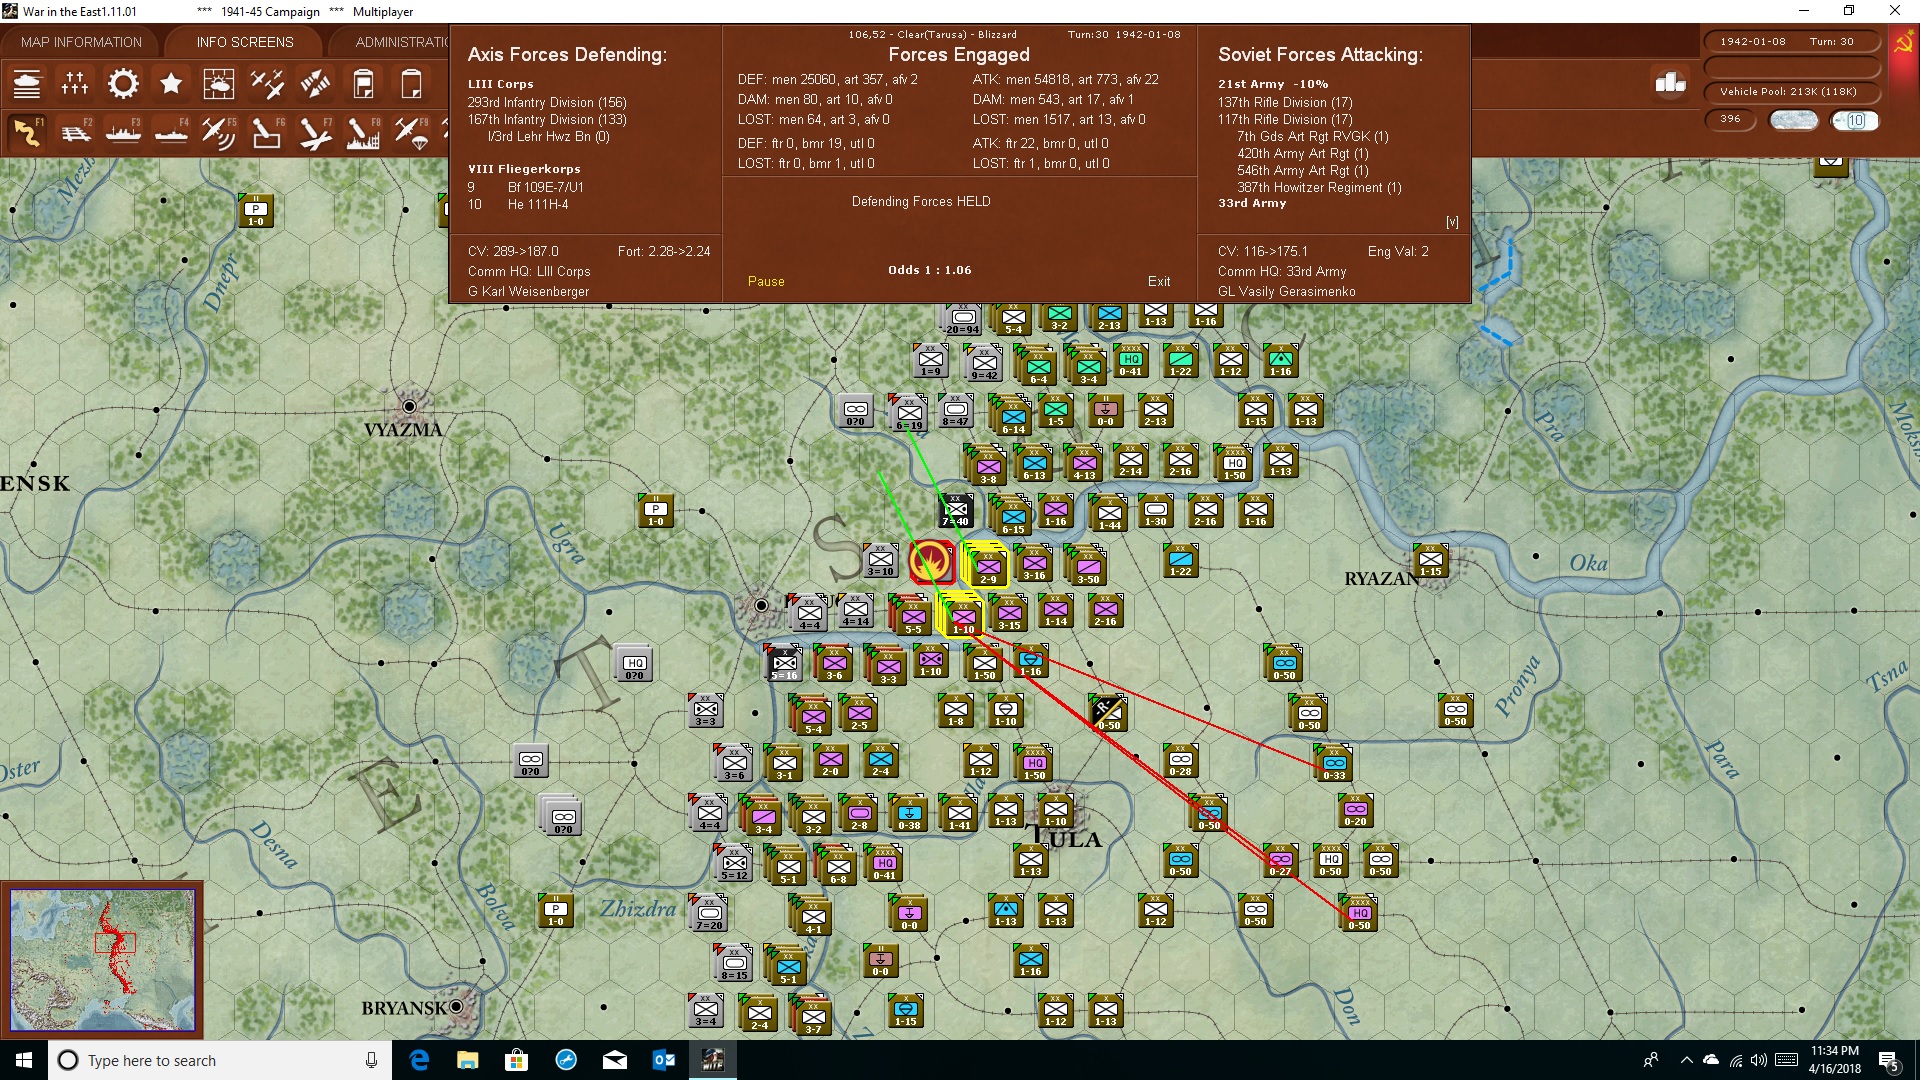
Task: Select 167th Infantry Division (133) entry
Action: coord(547,120)
